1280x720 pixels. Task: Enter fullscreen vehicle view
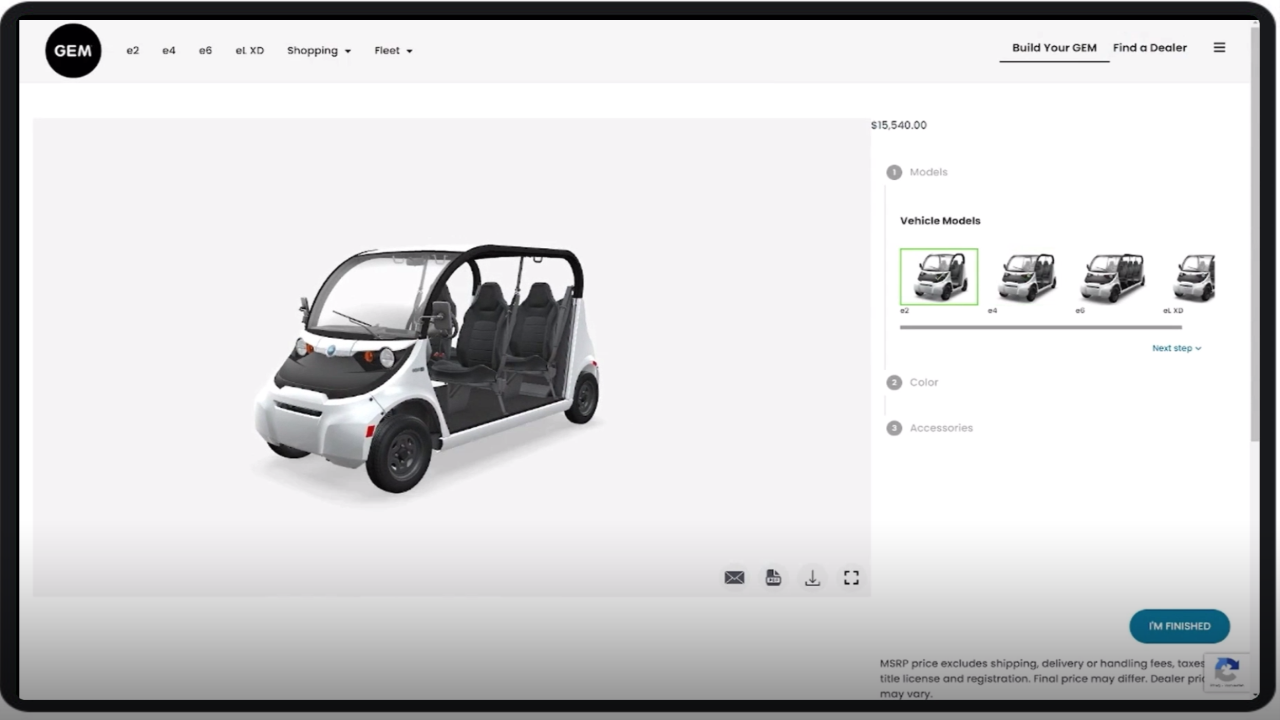(x=851, y=577)
